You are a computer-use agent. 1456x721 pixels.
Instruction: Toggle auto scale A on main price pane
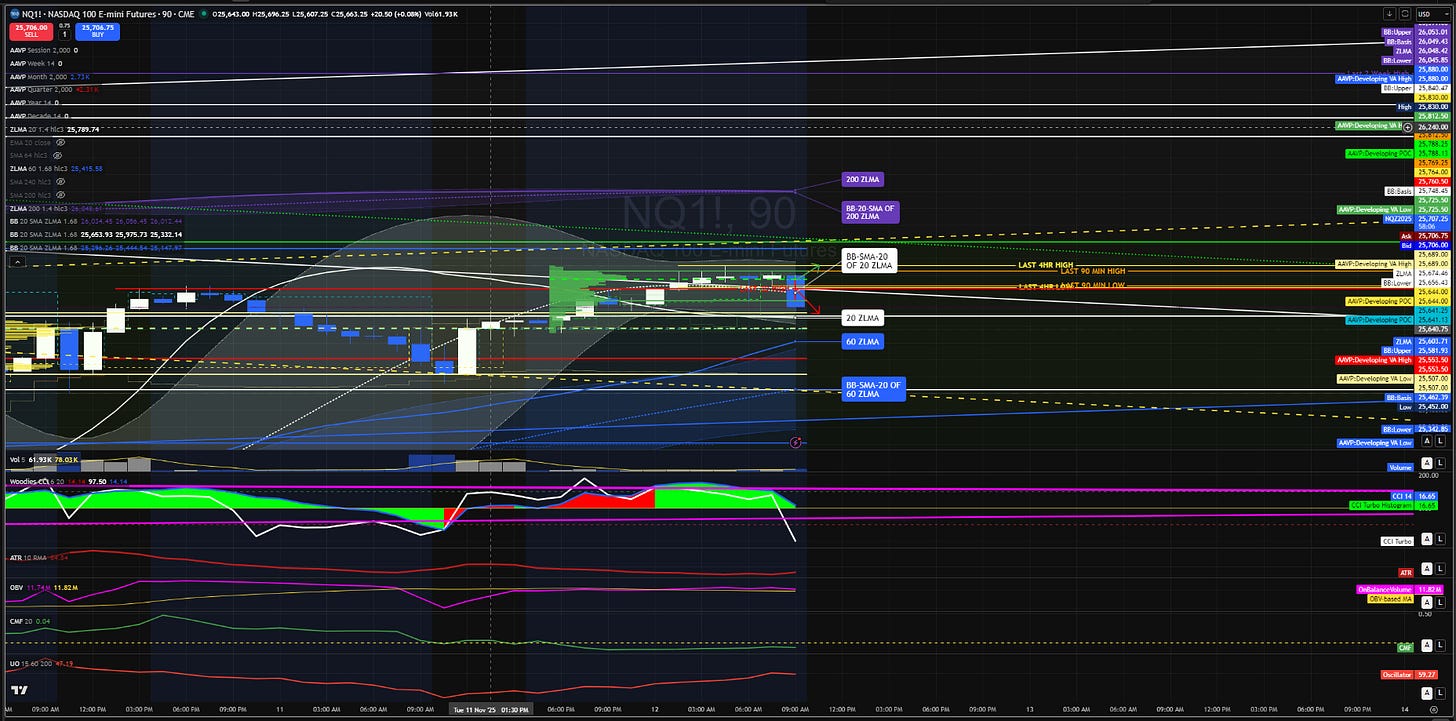coord(1426,441)
